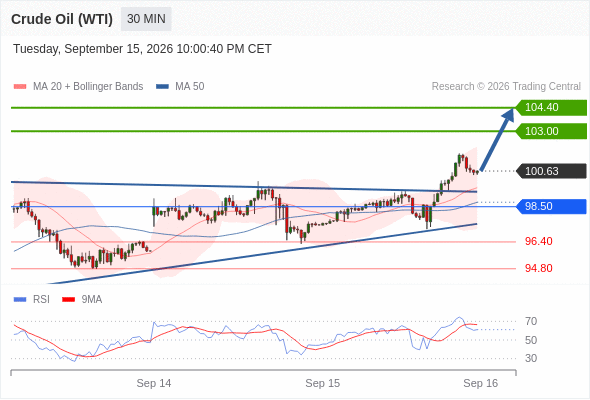The image size is (590, 400).
Task: Click the red 9MA legend swatch
Action: pos(68,300)
